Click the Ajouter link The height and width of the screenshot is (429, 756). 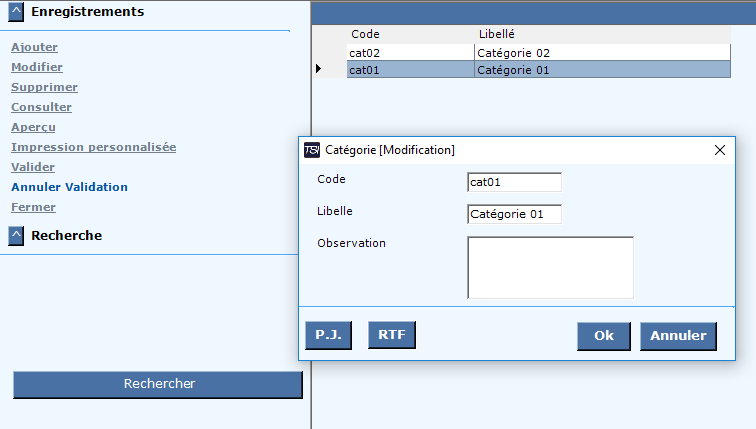point(34,47)
